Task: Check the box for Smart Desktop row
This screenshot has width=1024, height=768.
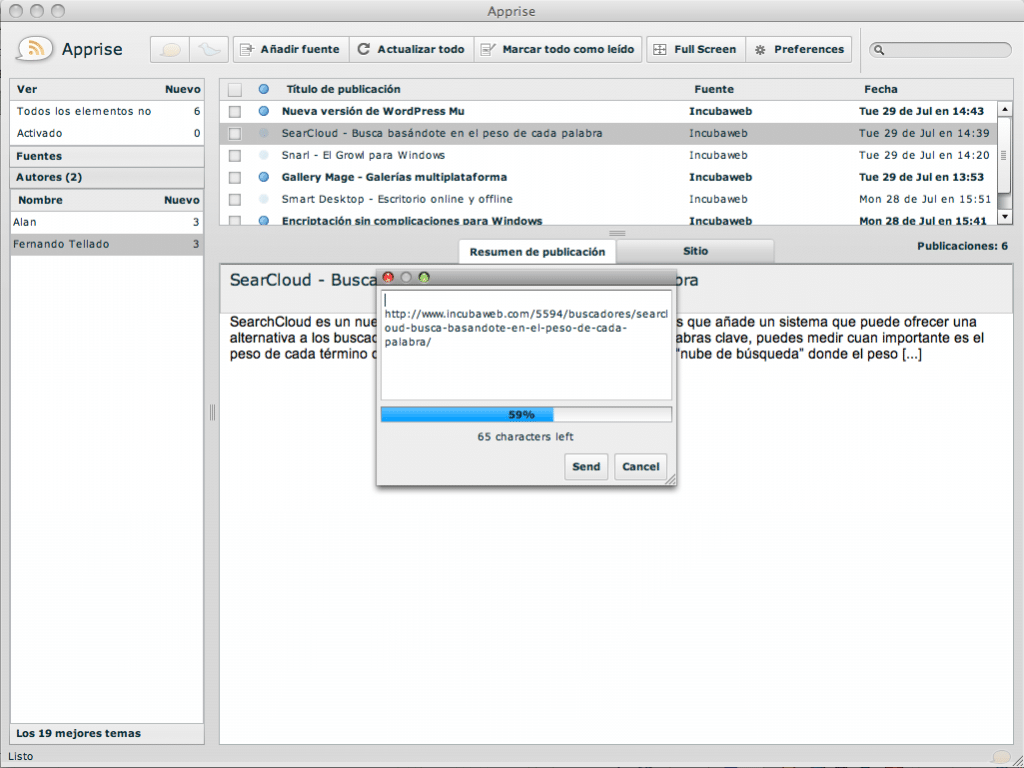Action: point(235,200)
